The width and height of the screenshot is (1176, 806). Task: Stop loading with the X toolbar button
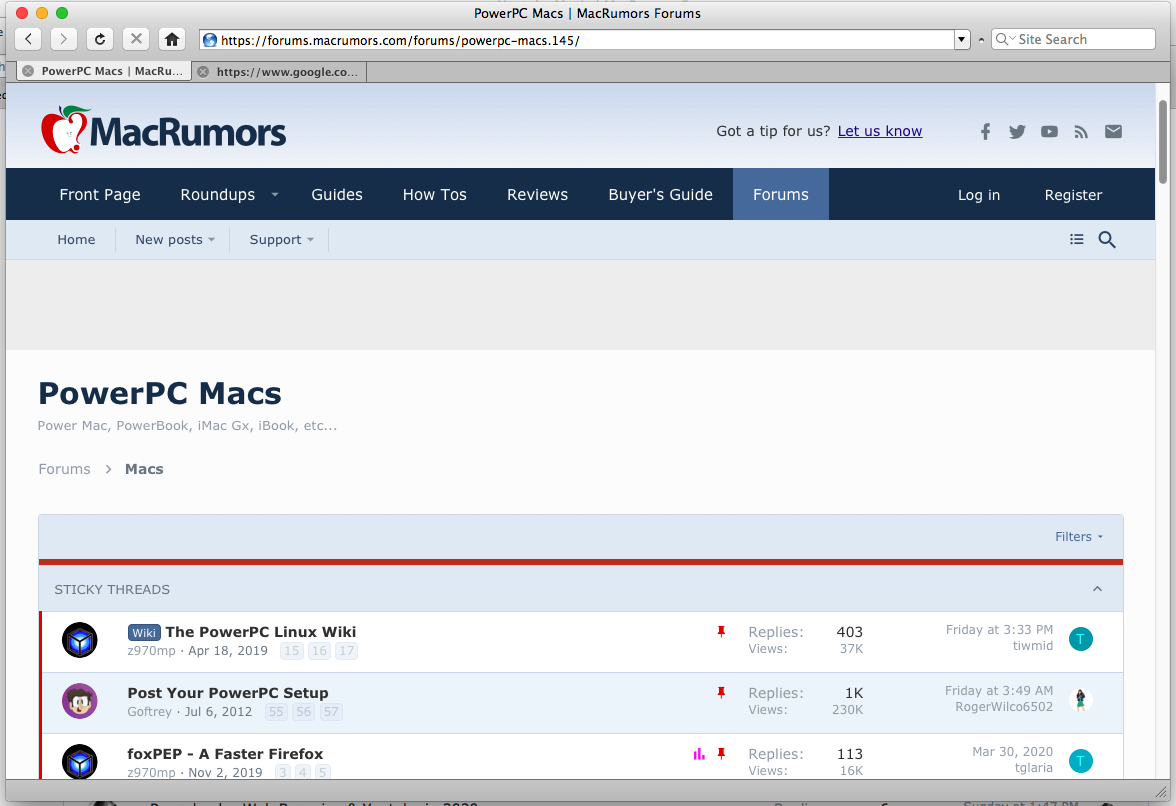136,39
